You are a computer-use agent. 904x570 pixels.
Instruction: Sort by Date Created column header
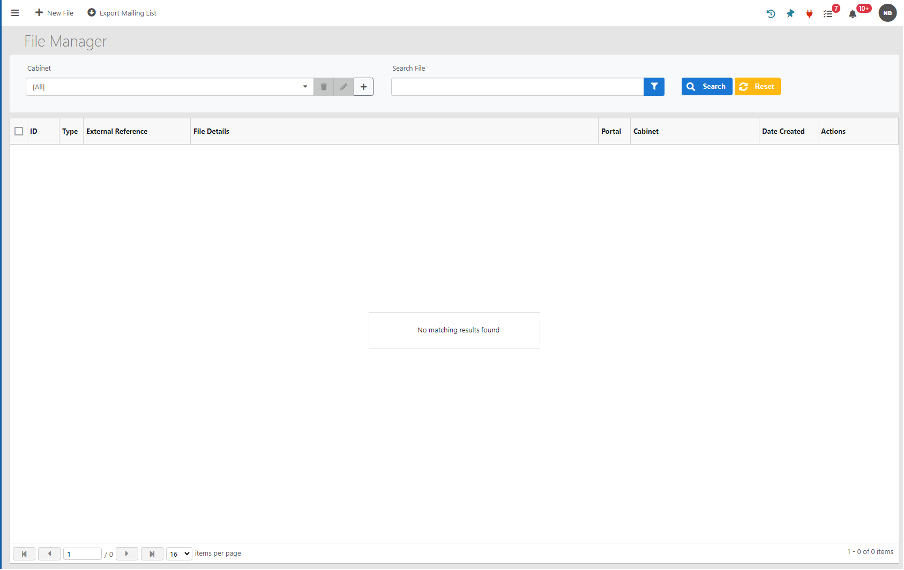(783, 131)
